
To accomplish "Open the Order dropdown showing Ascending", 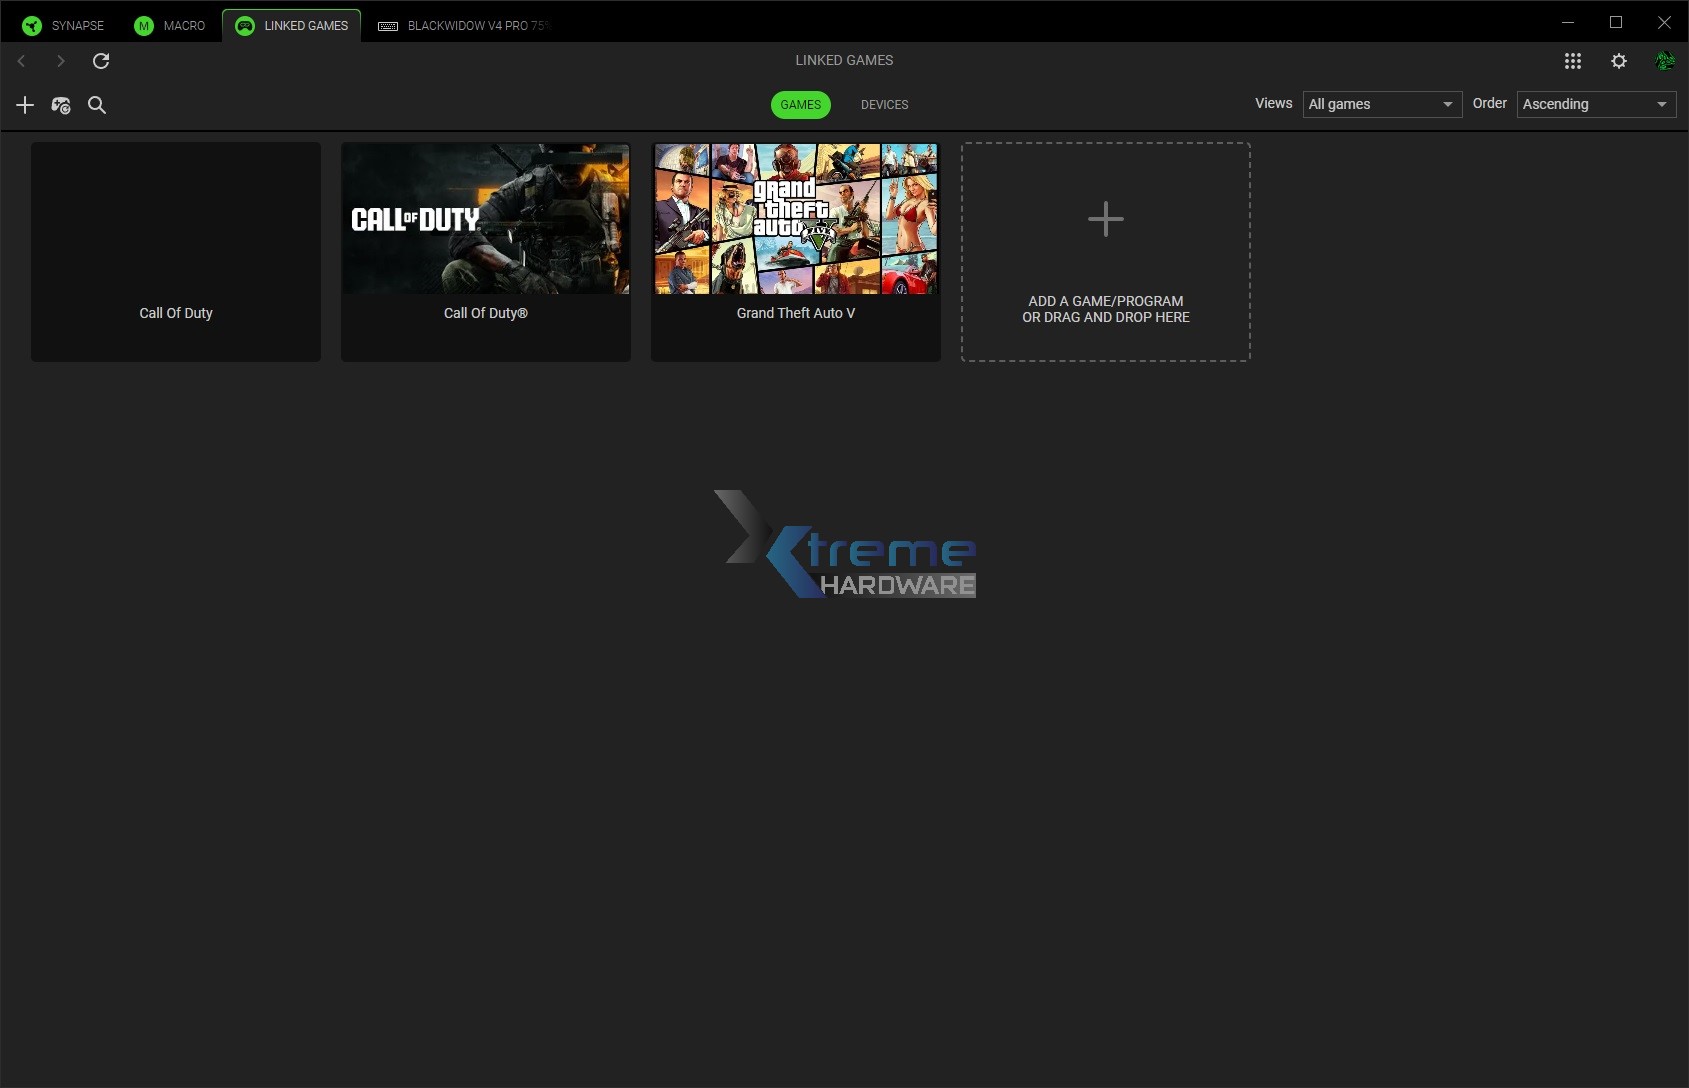I will point(1594,104).
